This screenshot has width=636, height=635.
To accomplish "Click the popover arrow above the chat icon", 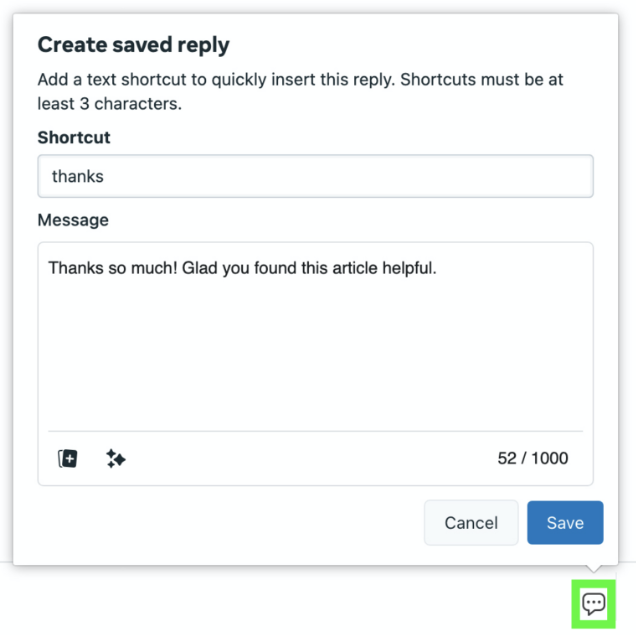I will tap(593, 570).
